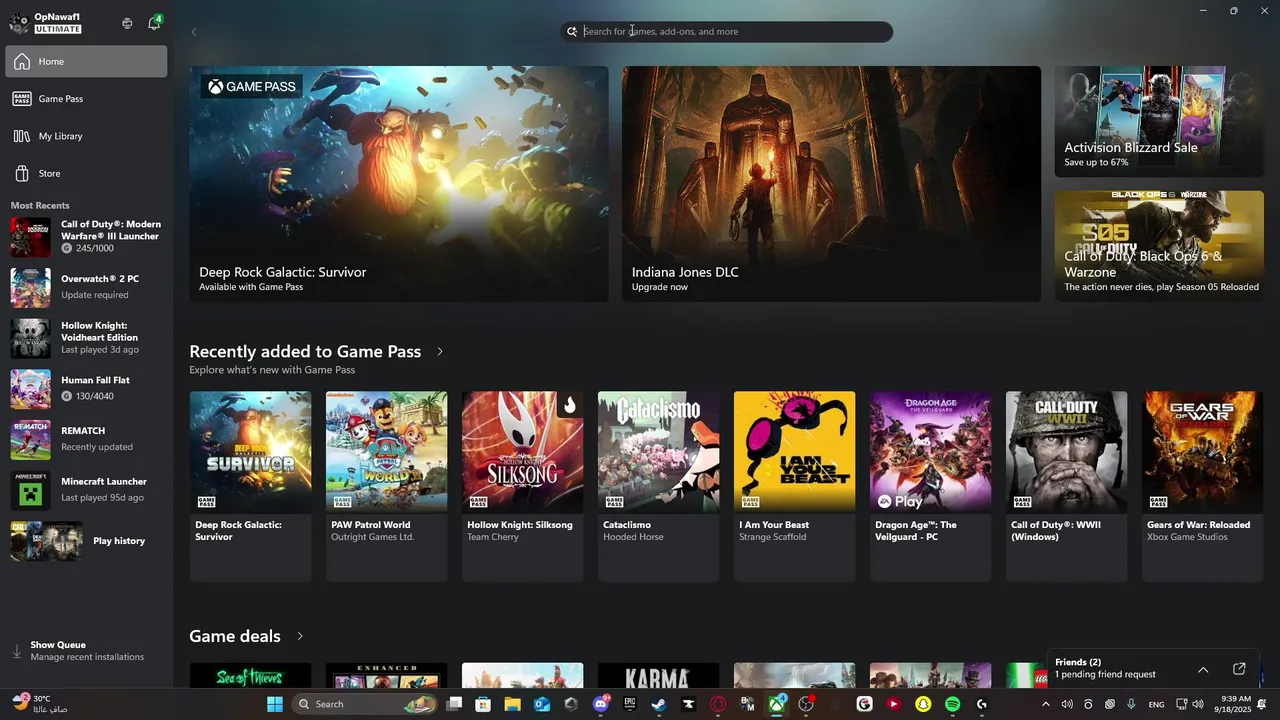This screenshot has width=1280, height=720.
Task: Open the microphone tray icon
Action: click(x=1132, y=704)
